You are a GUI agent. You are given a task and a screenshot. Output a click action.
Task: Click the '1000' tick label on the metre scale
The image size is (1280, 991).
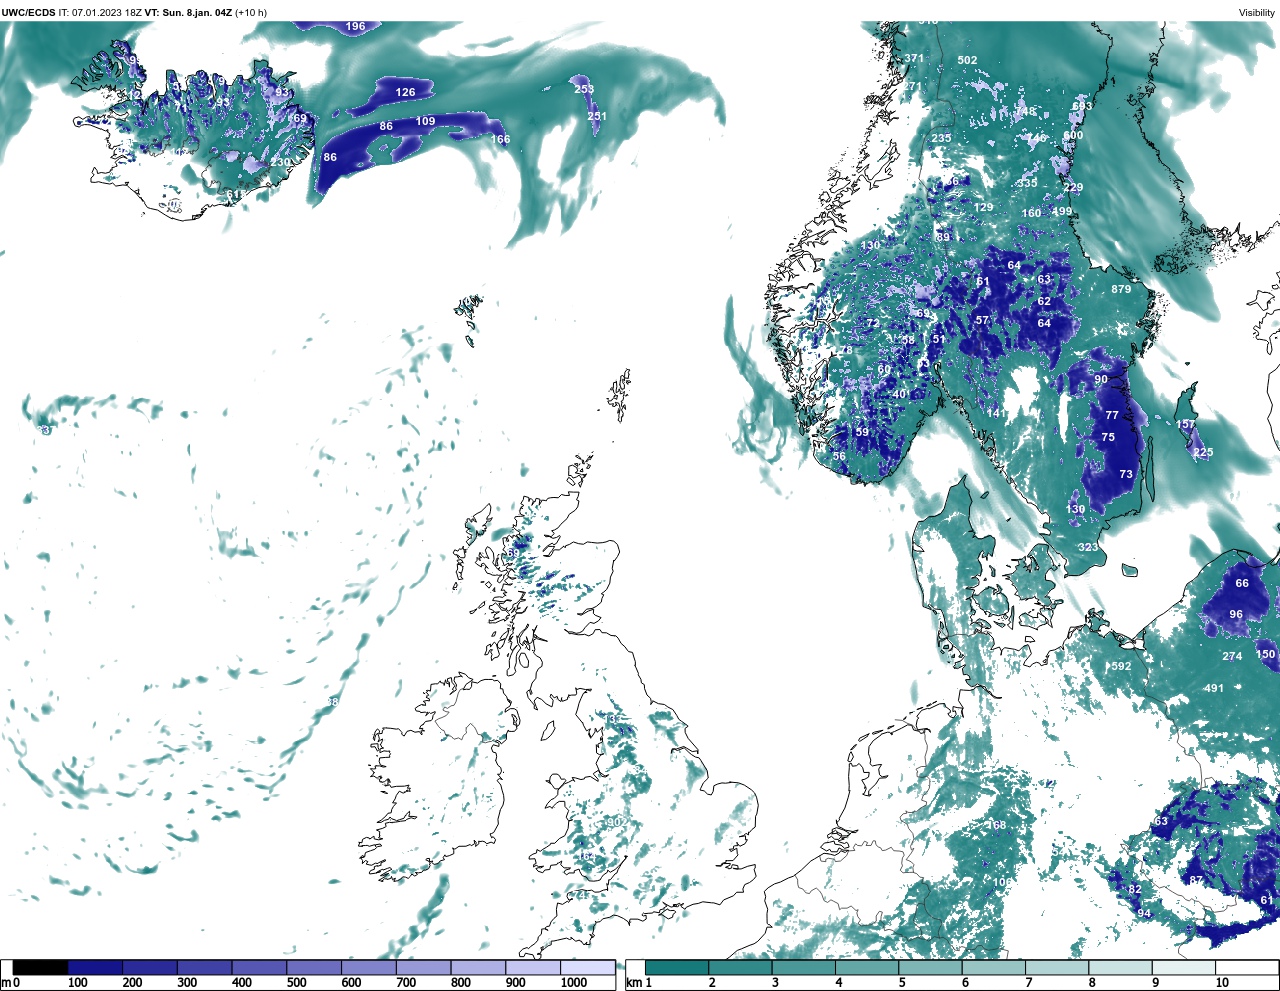[574, 983]
